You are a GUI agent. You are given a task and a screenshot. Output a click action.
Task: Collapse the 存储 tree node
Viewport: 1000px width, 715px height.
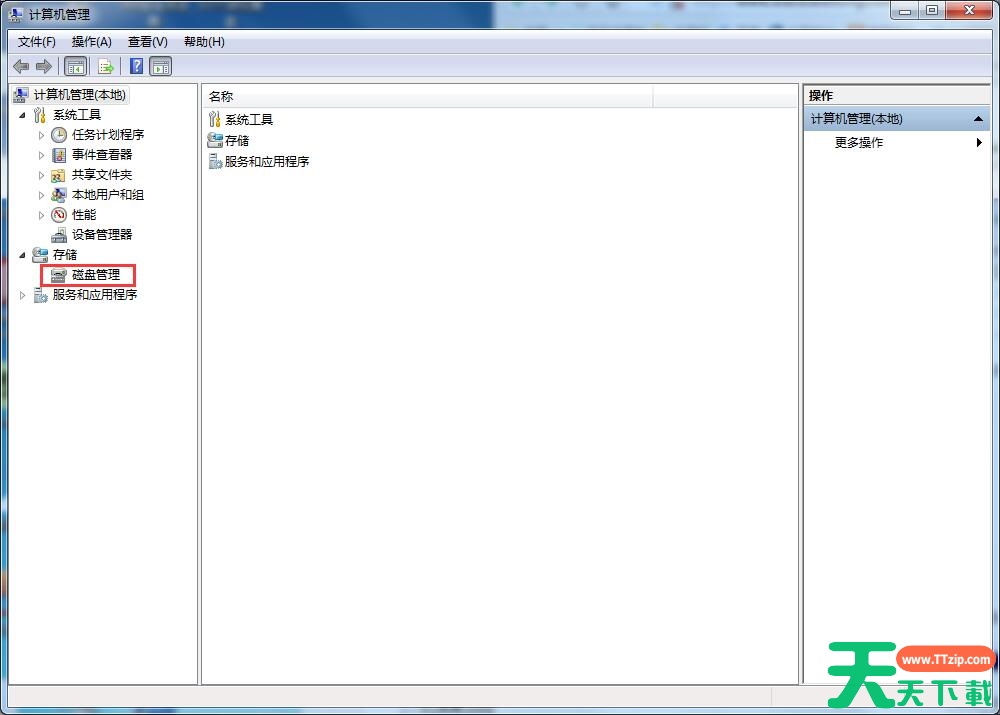click(22, 255)
